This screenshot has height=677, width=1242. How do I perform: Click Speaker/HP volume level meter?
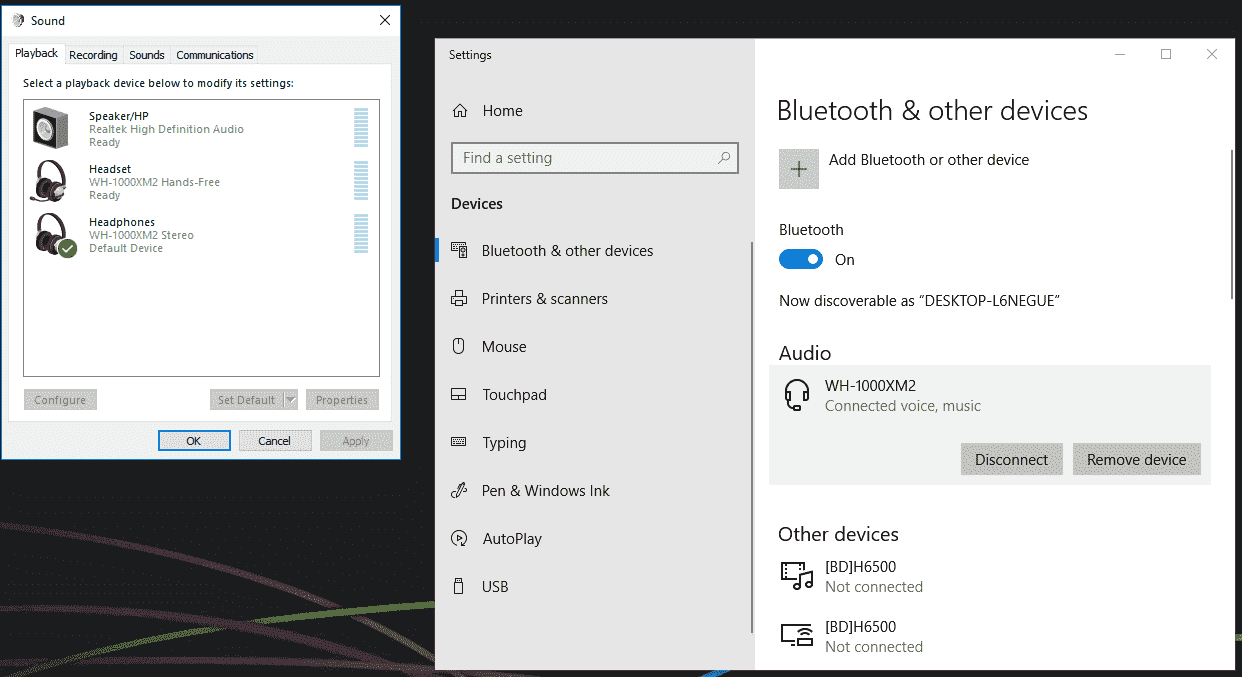(x=361, y=128)
